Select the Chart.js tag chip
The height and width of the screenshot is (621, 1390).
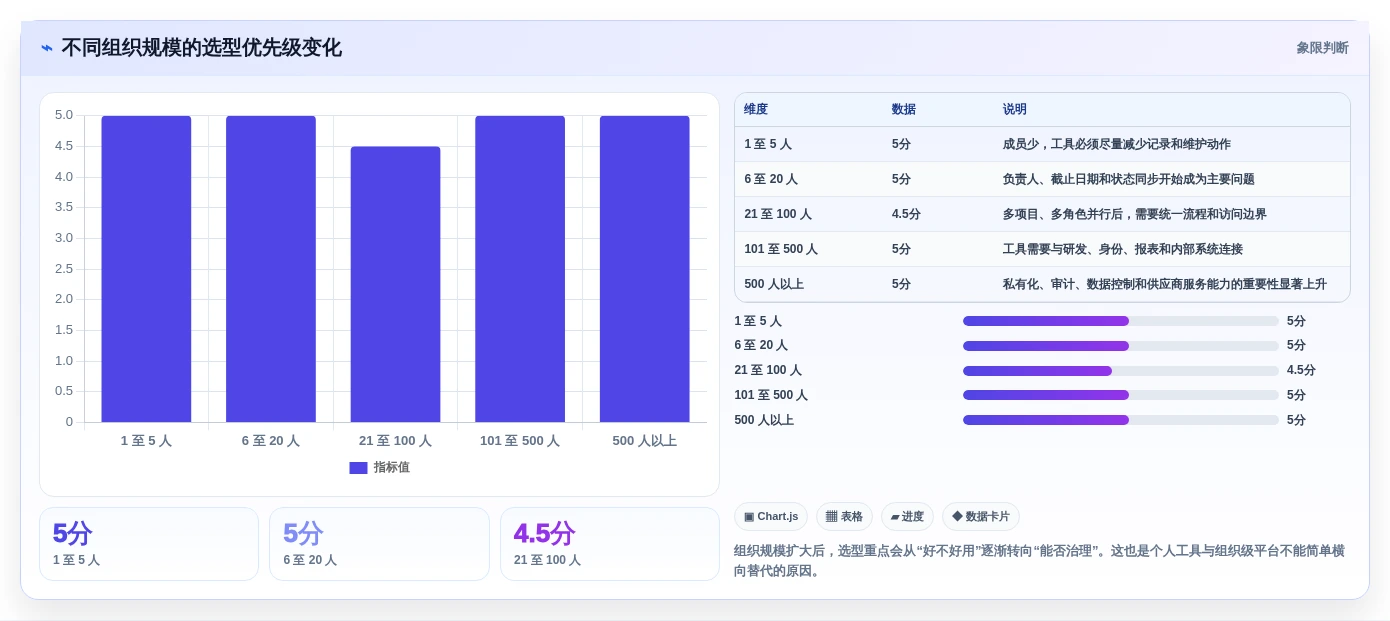771,517
